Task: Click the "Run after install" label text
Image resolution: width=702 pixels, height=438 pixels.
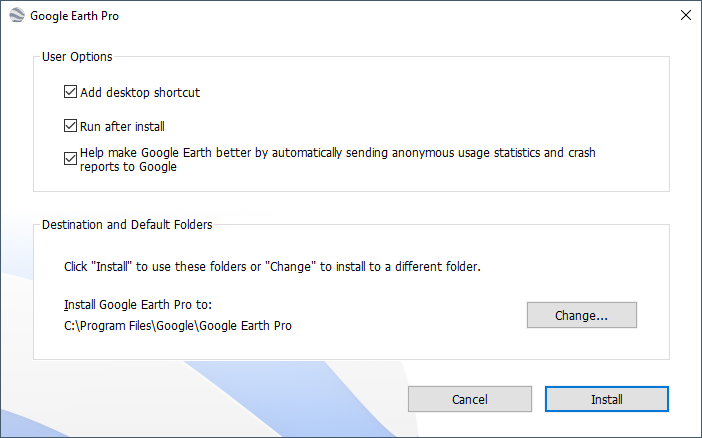Action: pos(122,126)
